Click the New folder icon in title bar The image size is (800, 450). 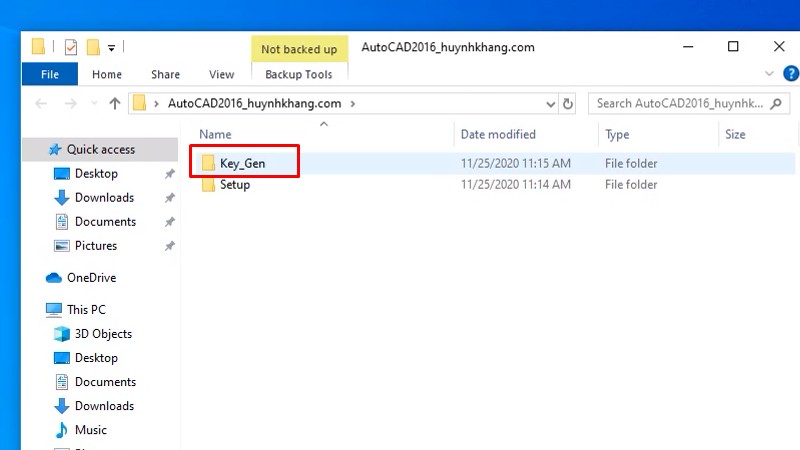pos(93,47)
